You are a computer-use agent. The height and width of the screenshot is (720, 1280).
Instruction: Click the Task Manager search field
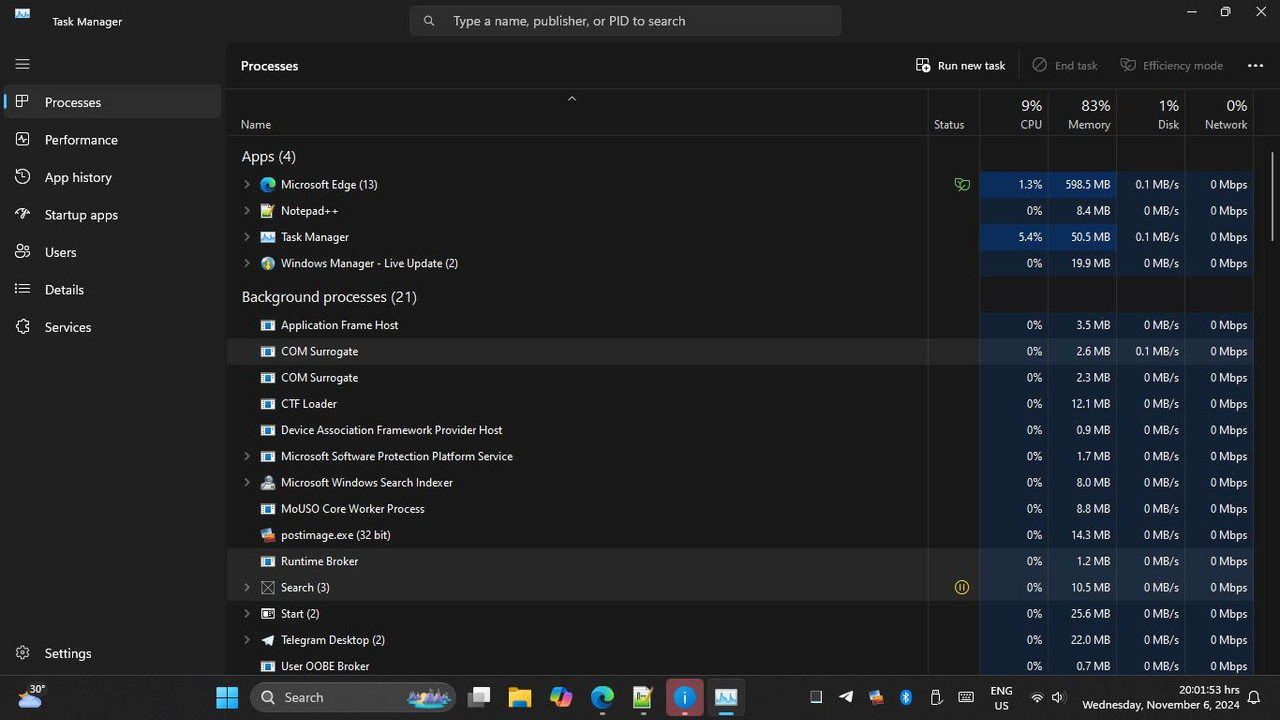[625, 21]
